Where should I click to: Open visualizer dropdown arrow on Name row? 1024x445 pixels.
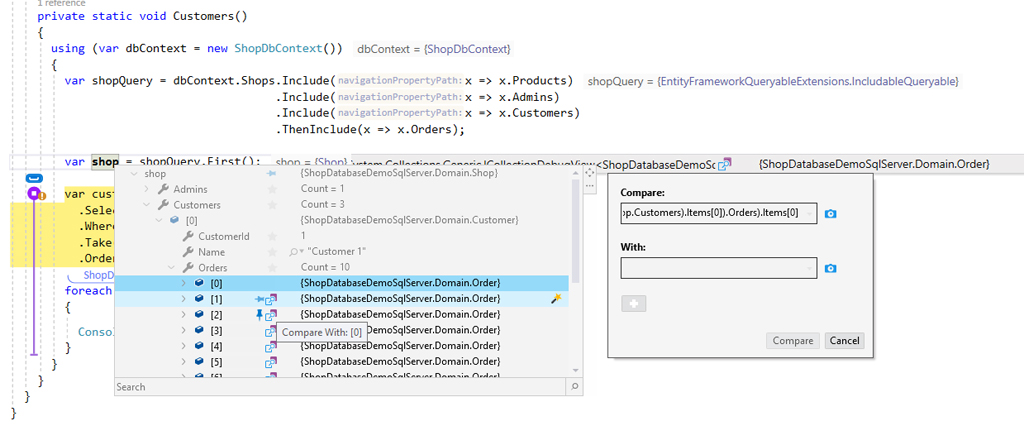point(302,252)
